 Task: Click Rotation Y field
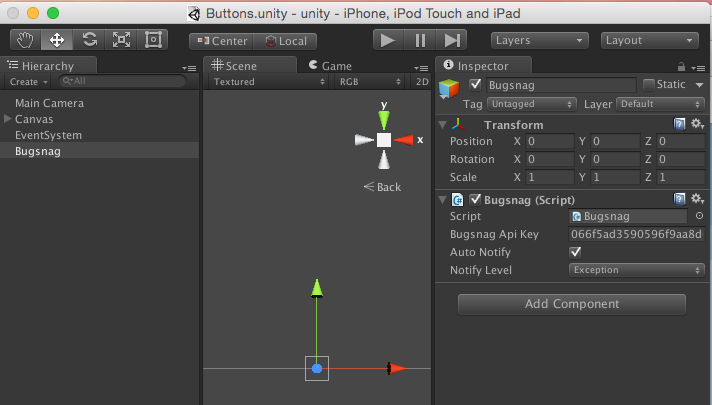(x=615, y=159)
